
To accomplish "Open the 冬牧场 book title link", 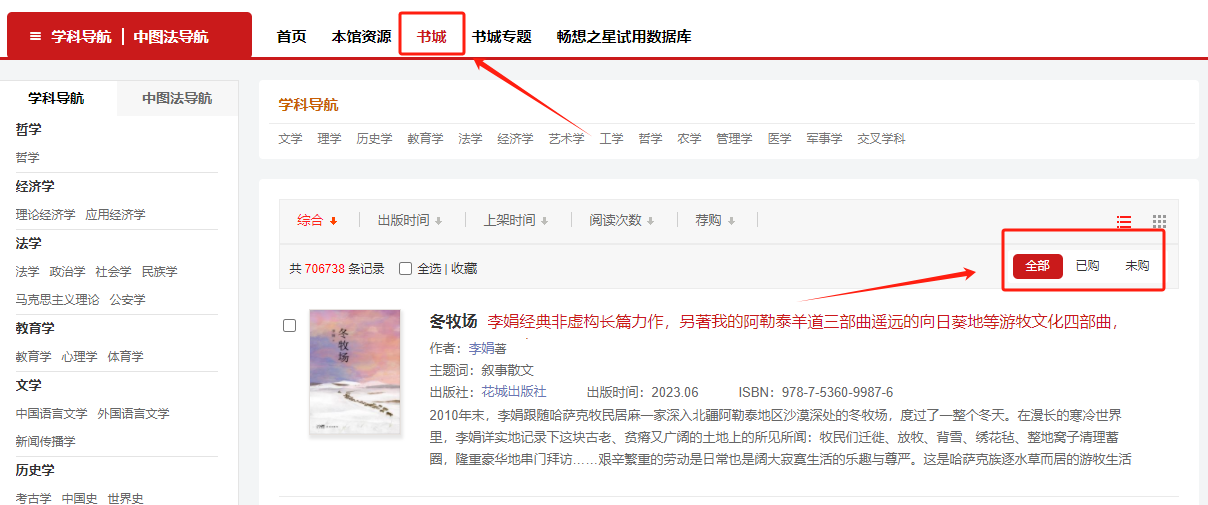I will pos(453,322).
